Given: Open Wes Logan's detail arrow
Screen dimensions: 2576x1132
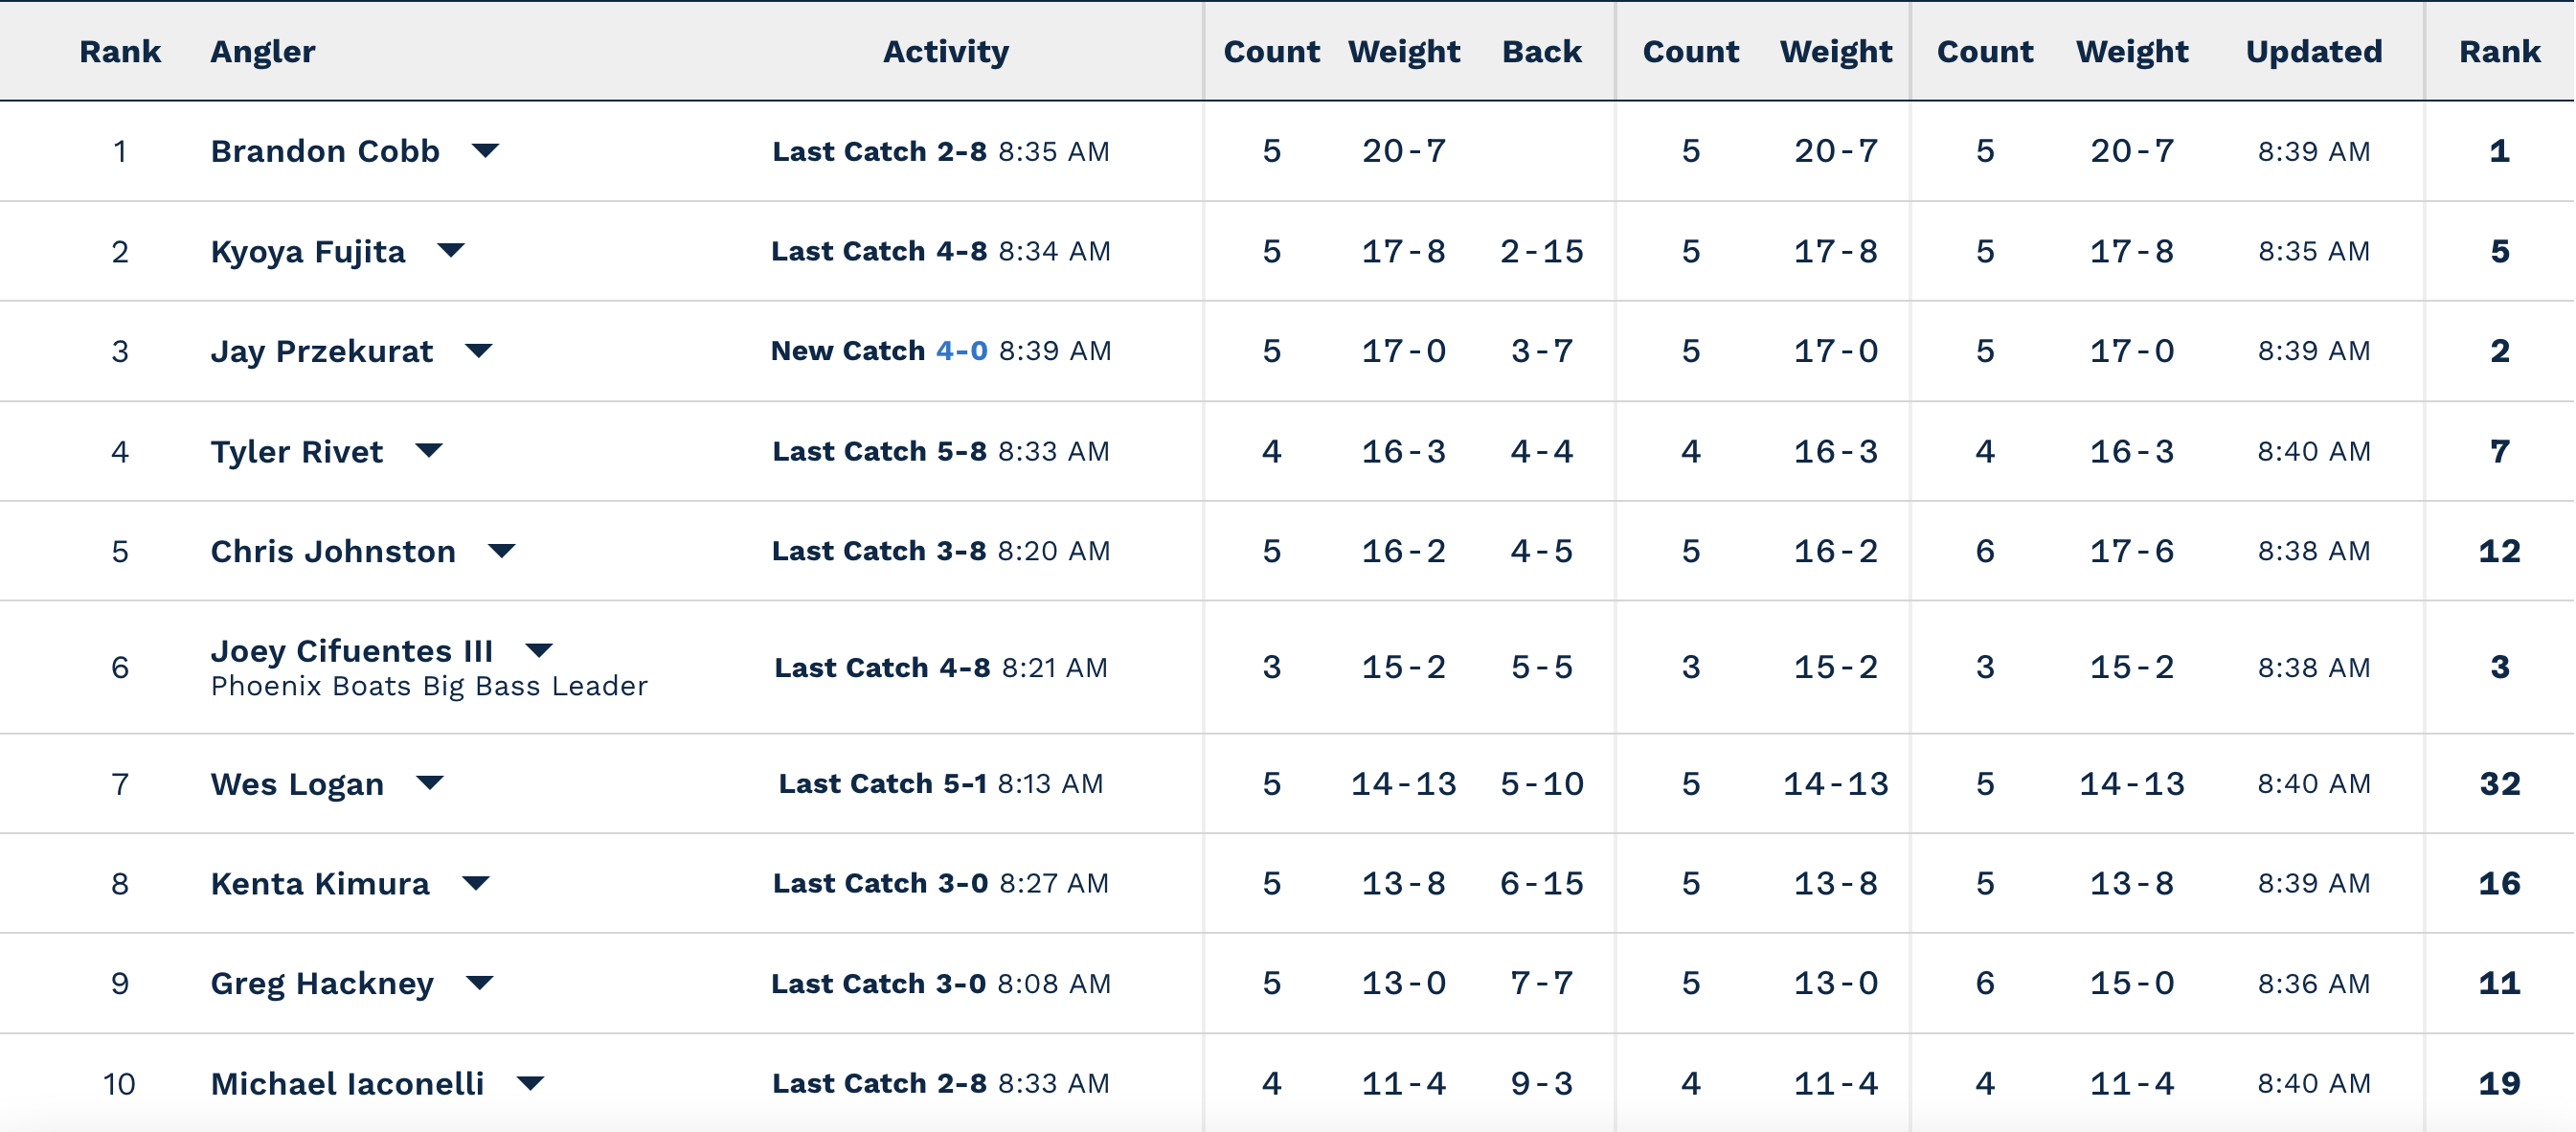Looking at the screenshot, I should tap(430, 783).
